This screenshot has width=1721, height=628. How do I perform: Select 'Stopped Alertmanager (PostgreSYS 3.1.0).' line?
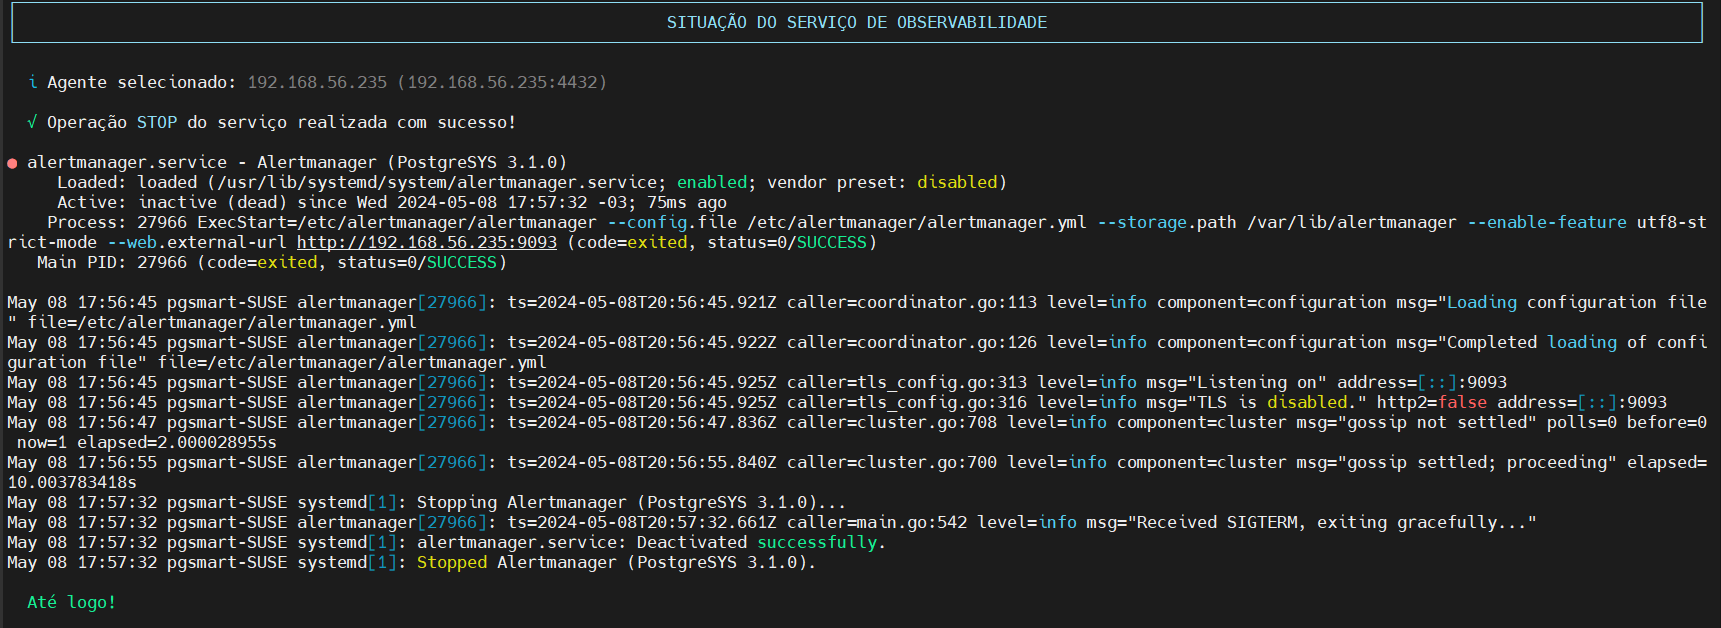tap(617, 562)
